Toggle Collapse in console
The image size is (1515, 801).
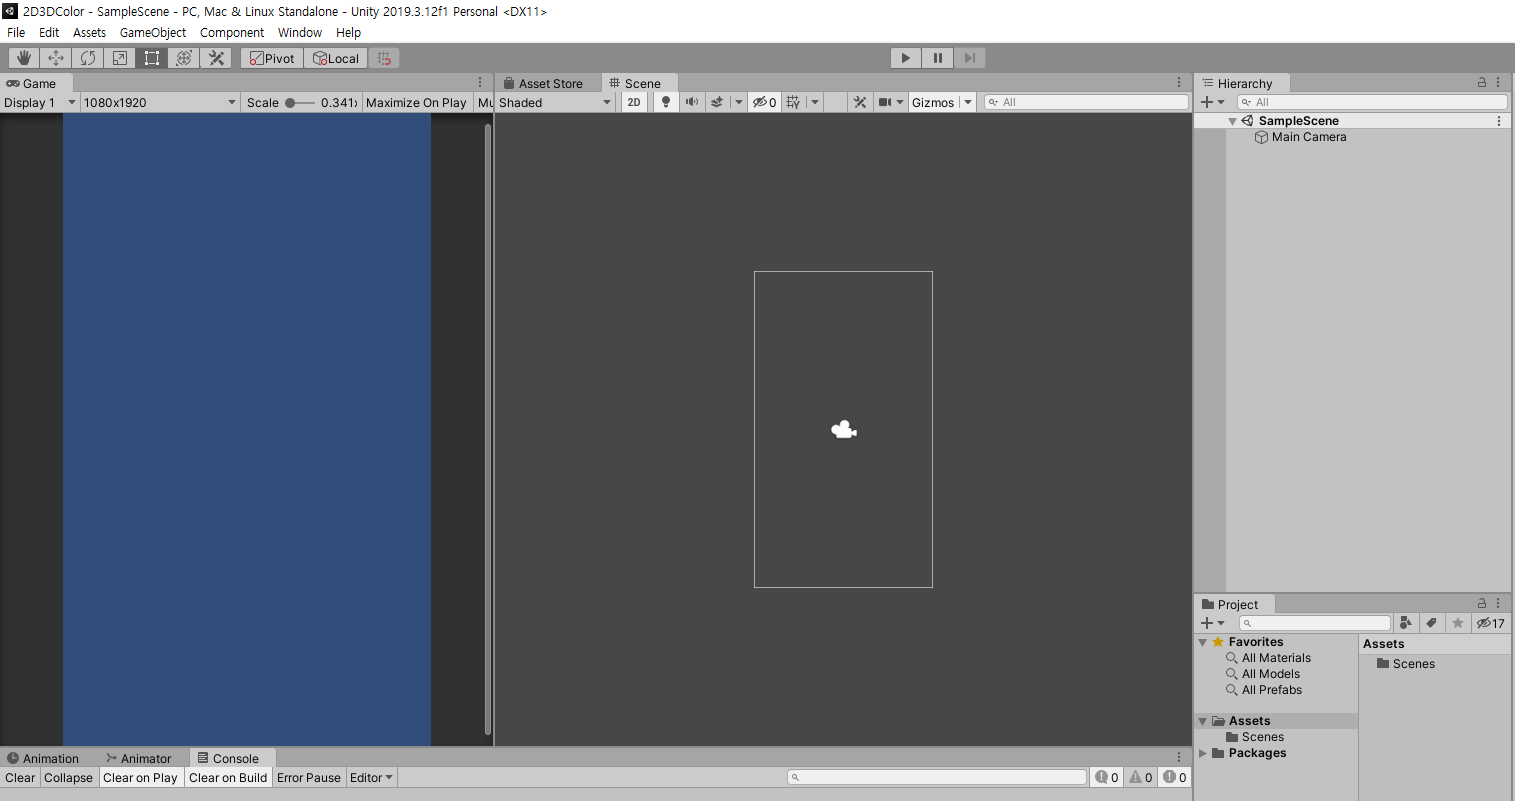(68, 777)
